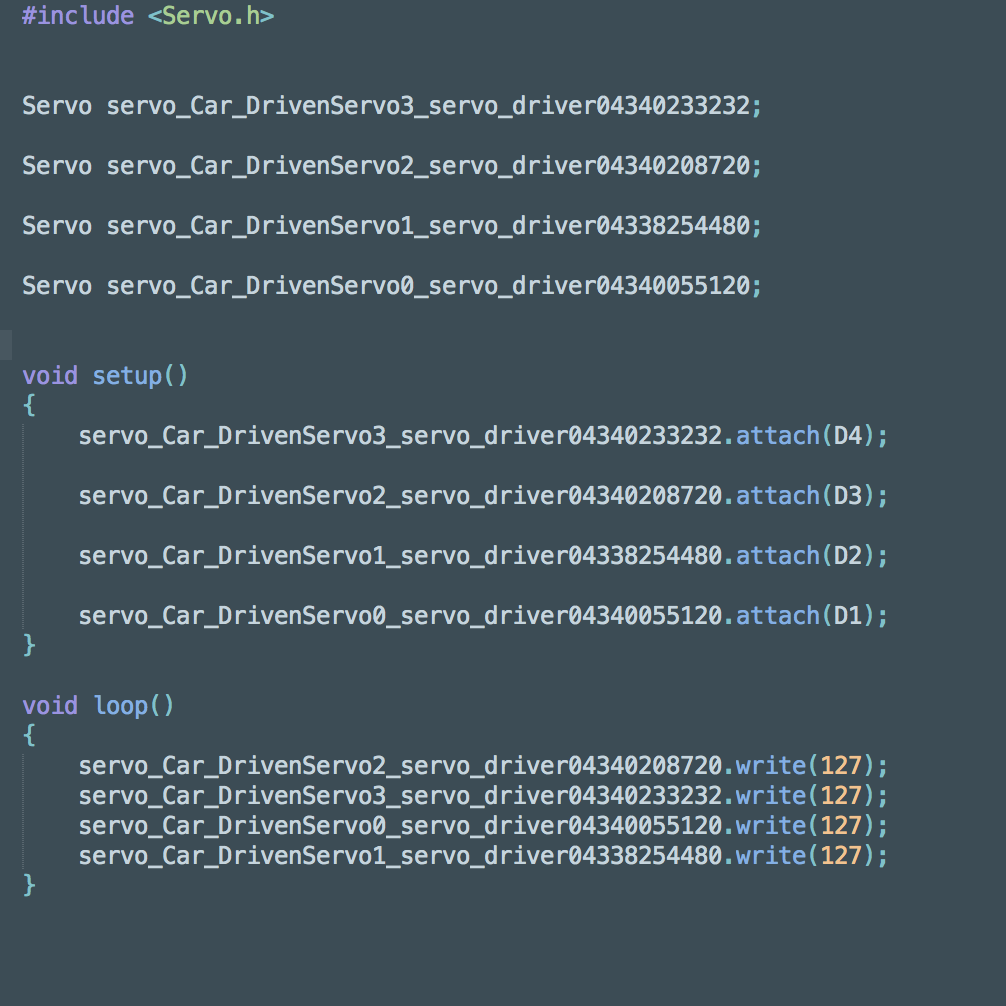This screenshot has width=1006, height=1006.
Task: Click the setup function name
Action: 127,376
